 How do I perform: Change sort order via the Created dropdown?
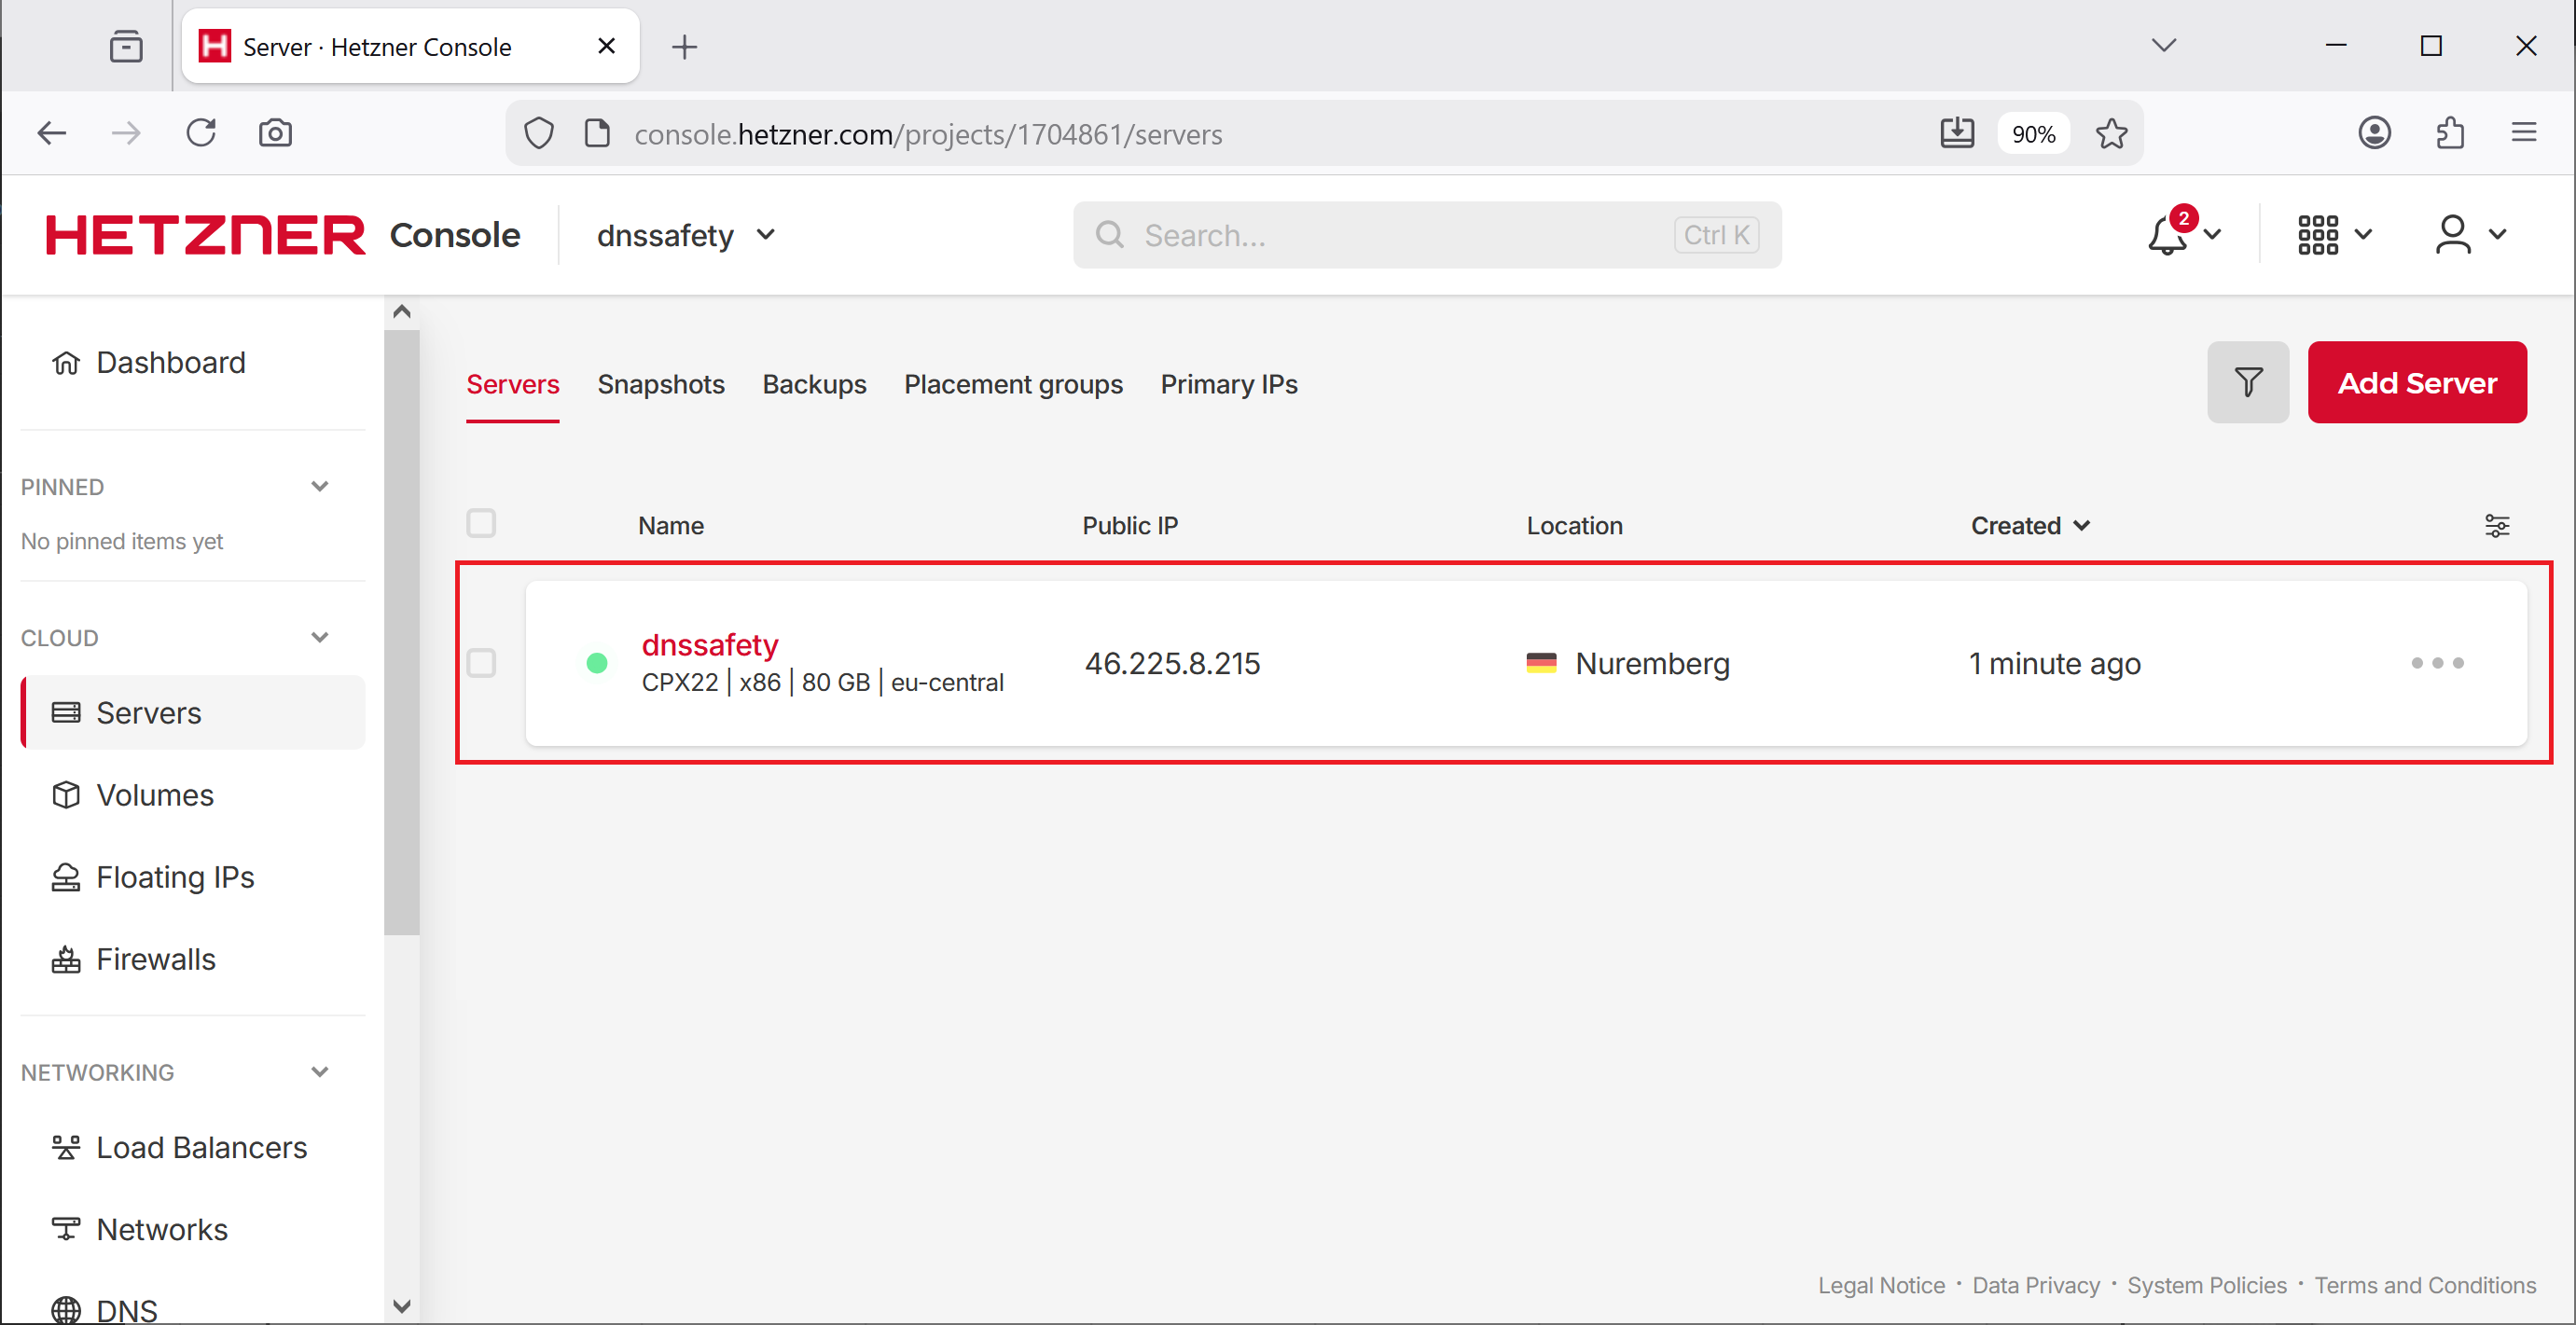coord(2029,524)
